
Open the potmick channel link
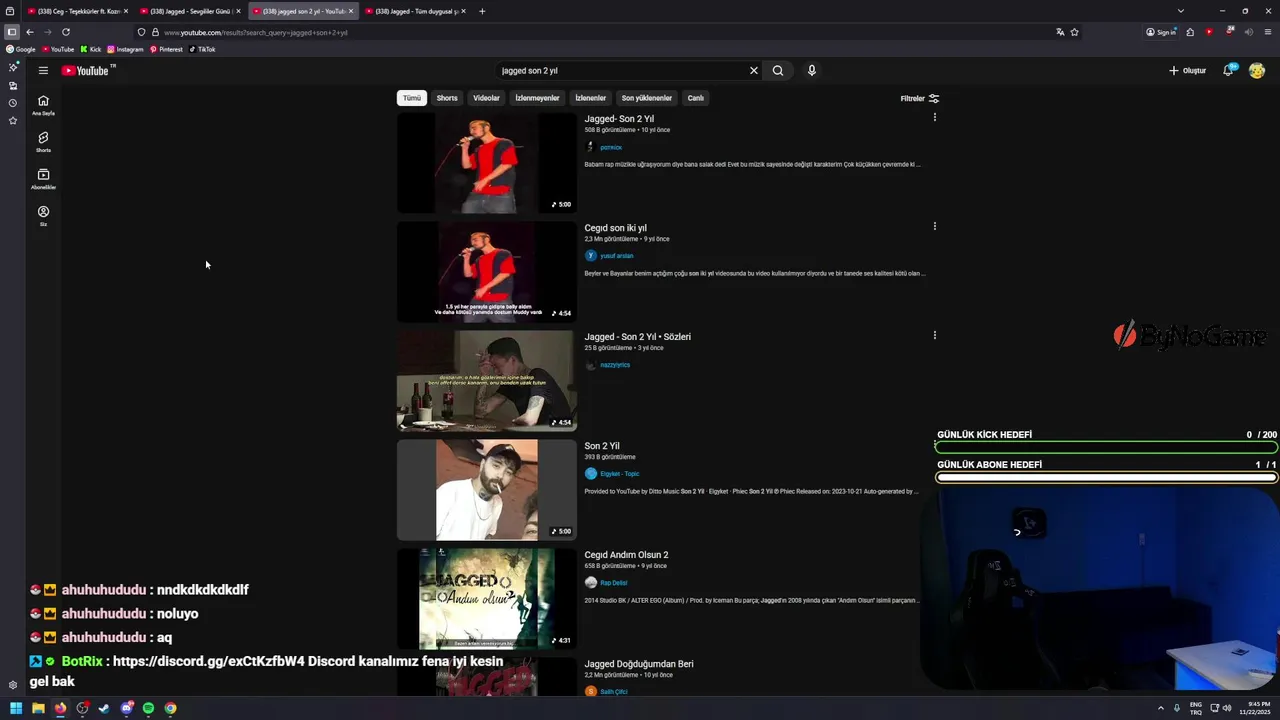610,147
